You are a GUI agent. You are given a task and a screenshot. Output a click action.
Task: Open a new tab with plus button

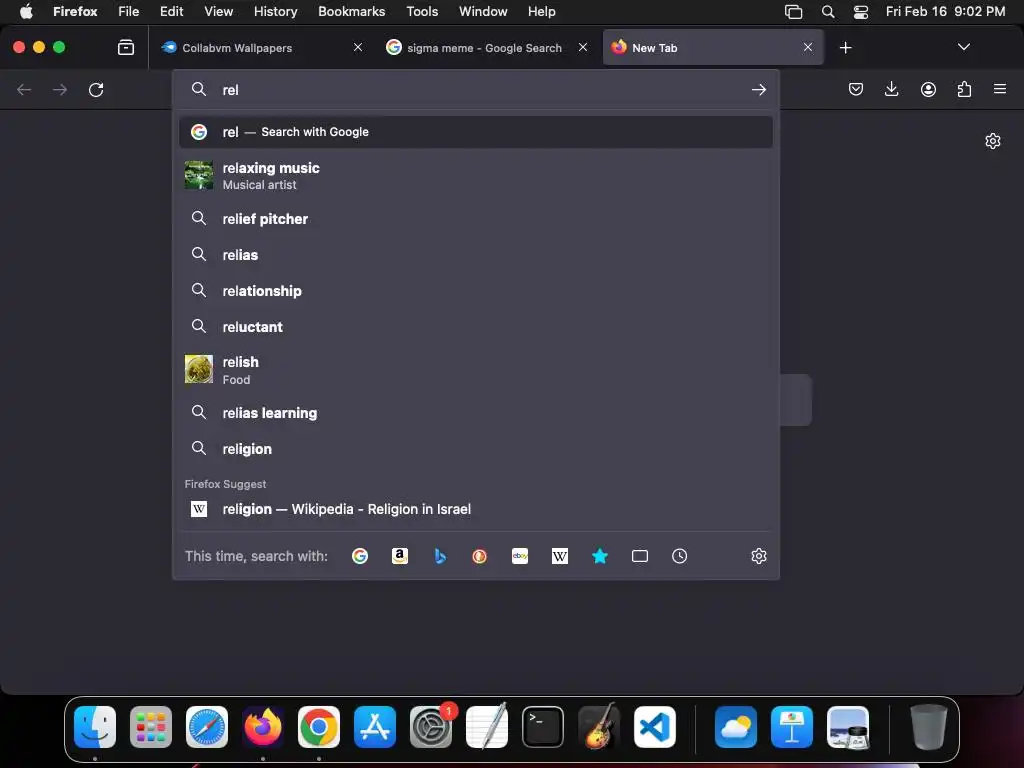point(845,48)
